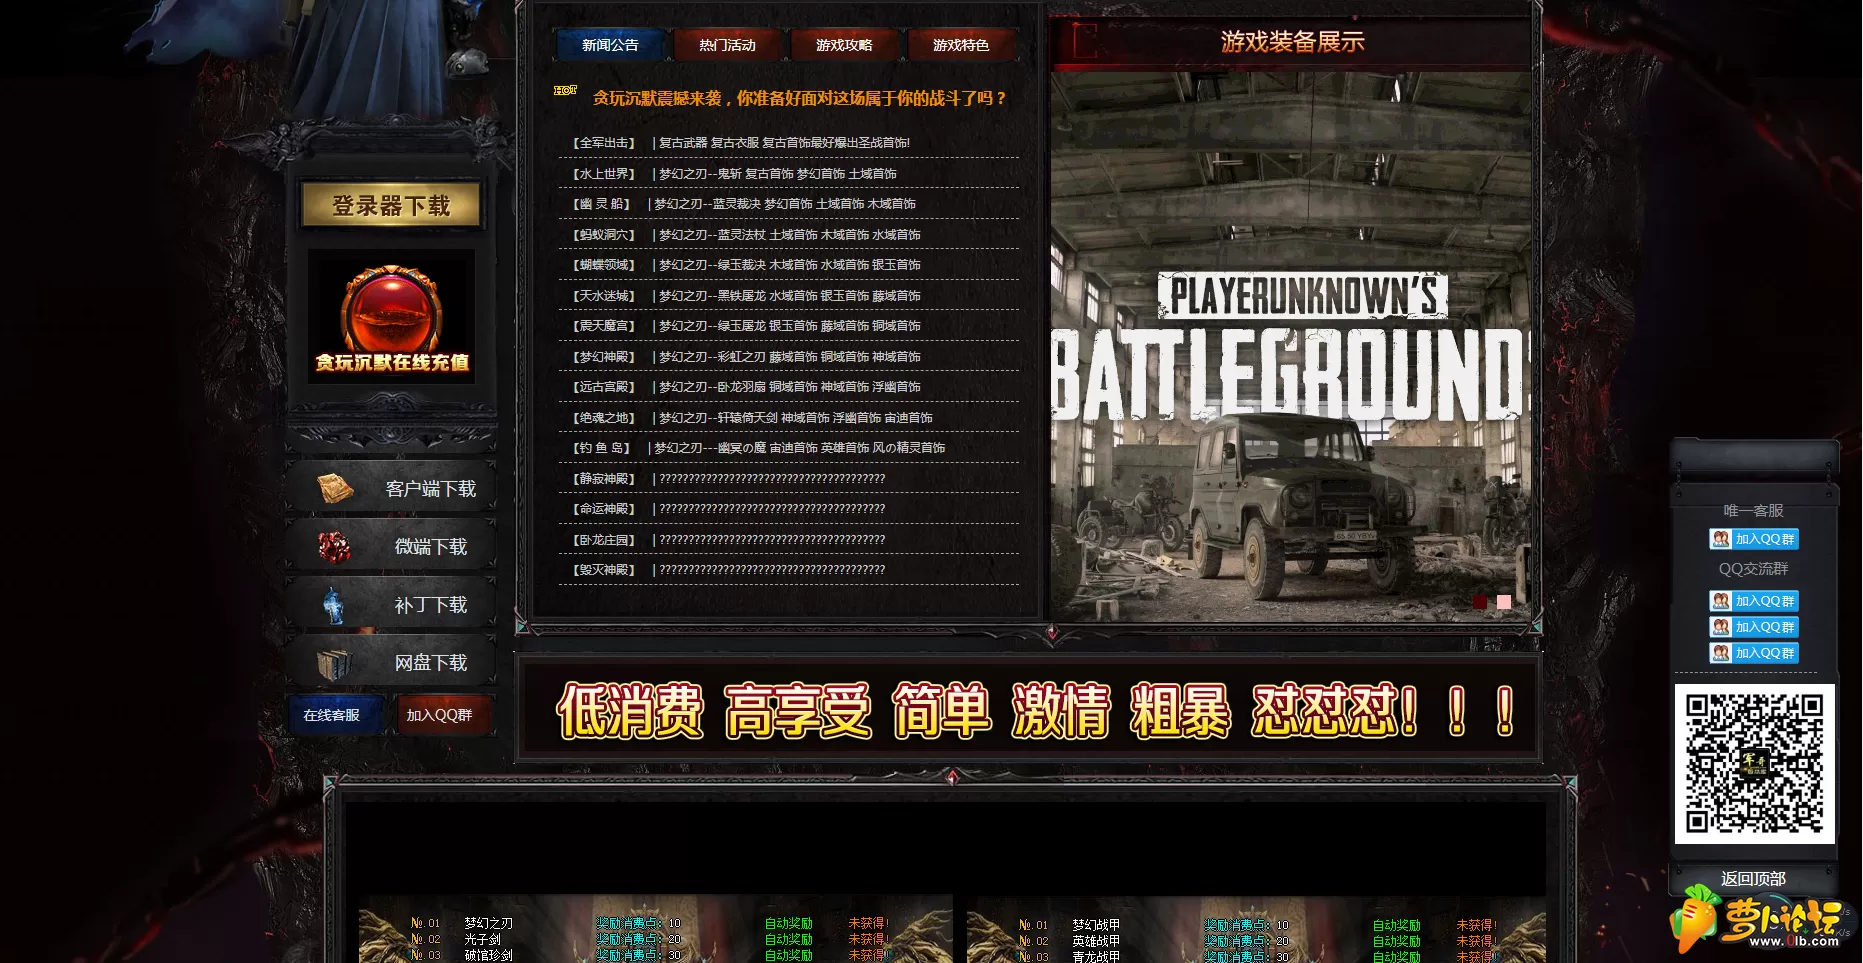Image resolution: width=1863 pixels, height=963 pixels.
Task: Open the 【幽 灵 船】 news row
Action: (789, 204)
